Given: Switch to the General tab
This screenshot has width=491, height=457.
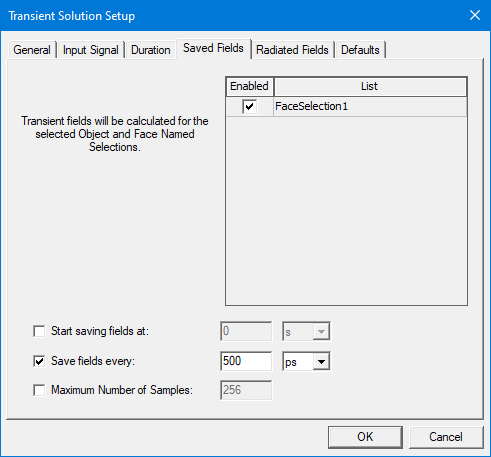Looking at the screenshot, I should (32, 50).
